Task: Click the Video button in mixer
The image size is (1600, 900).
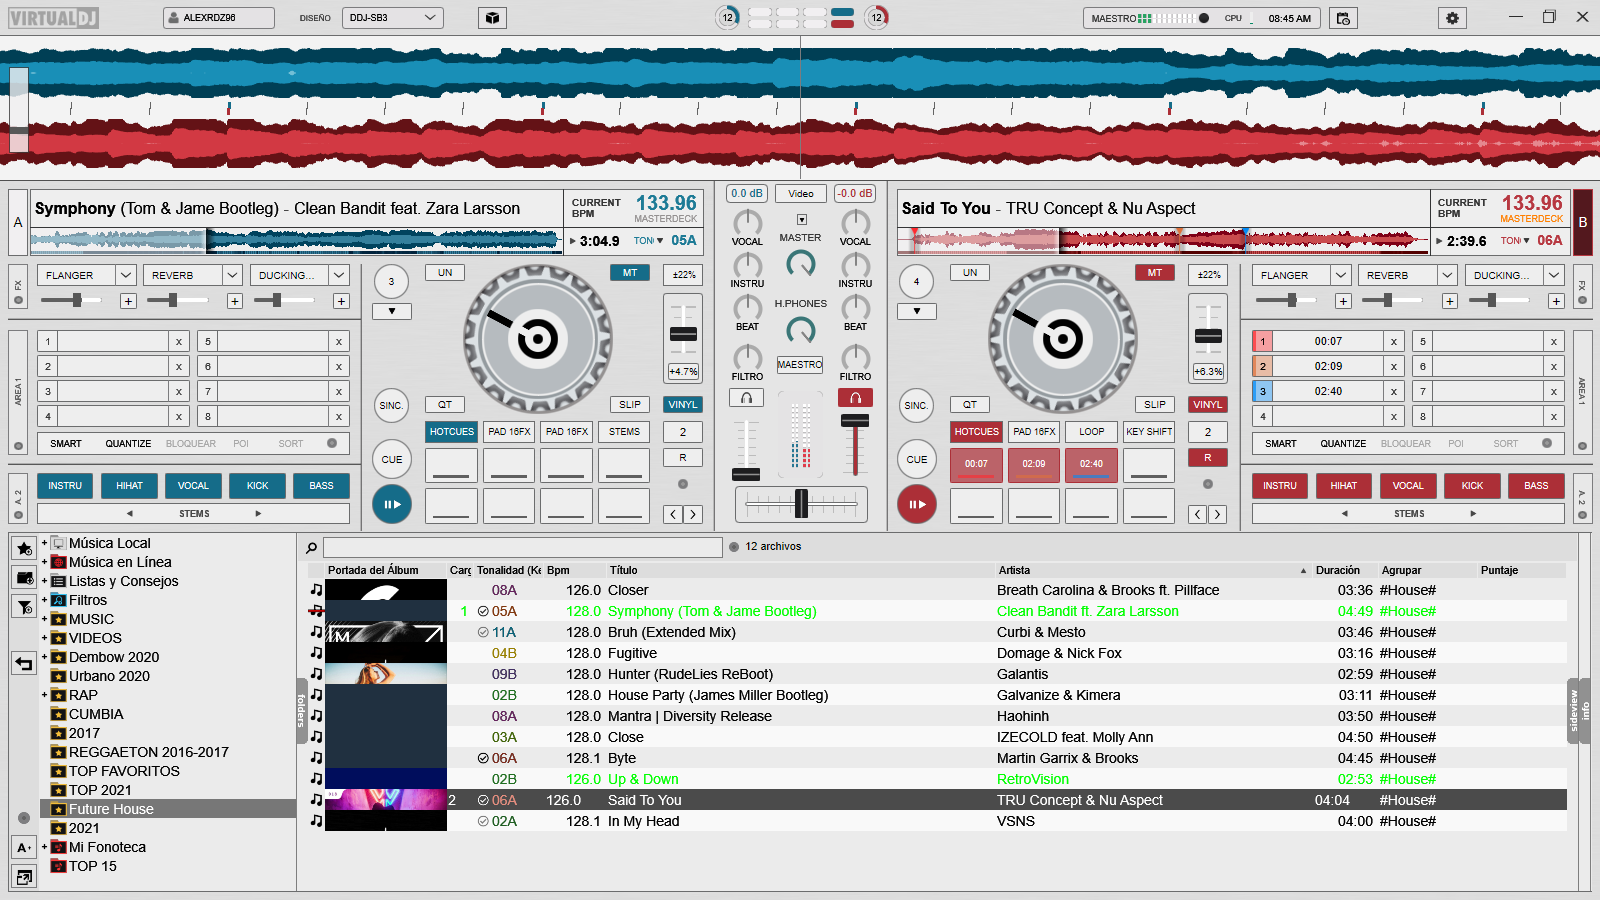Action: 801,194
